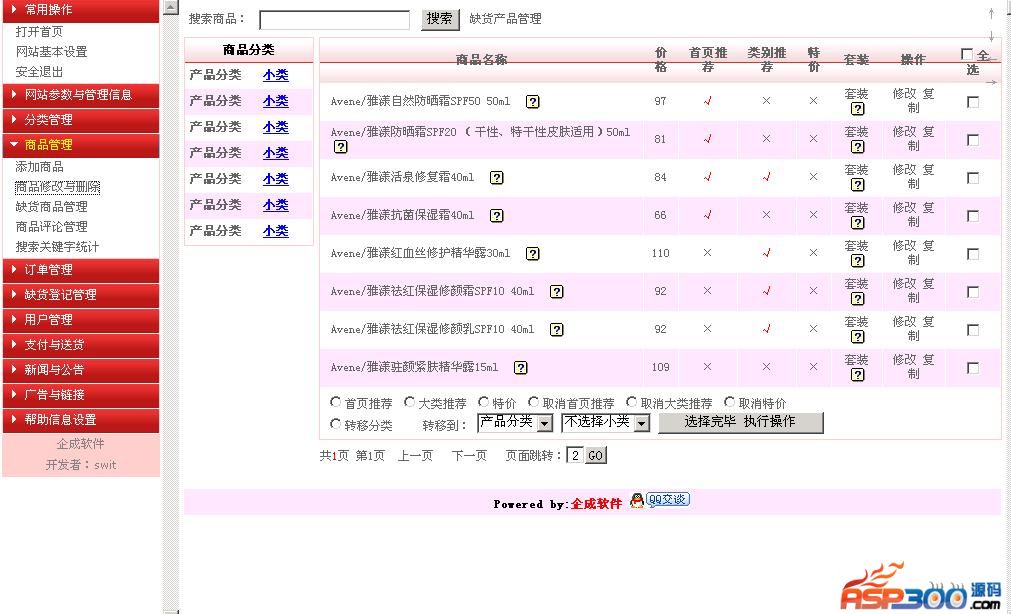Click the GO page jump button
The image size is (1011, 614).
pyautogui.click(x=596, y=456)
